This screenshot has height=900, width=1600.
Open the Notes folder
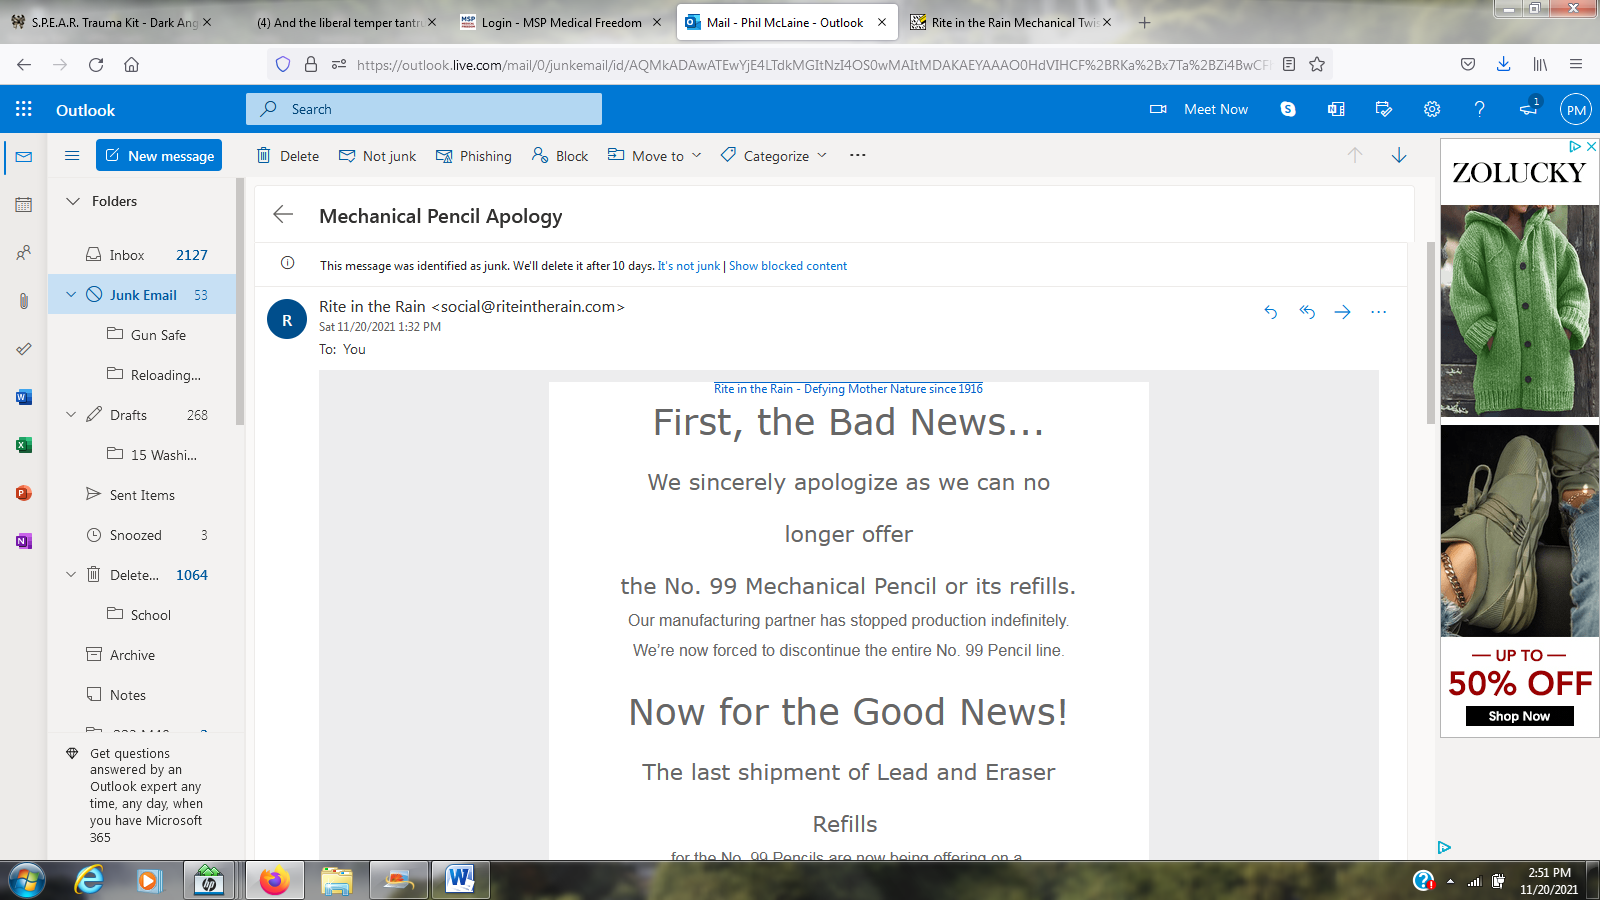142,695
